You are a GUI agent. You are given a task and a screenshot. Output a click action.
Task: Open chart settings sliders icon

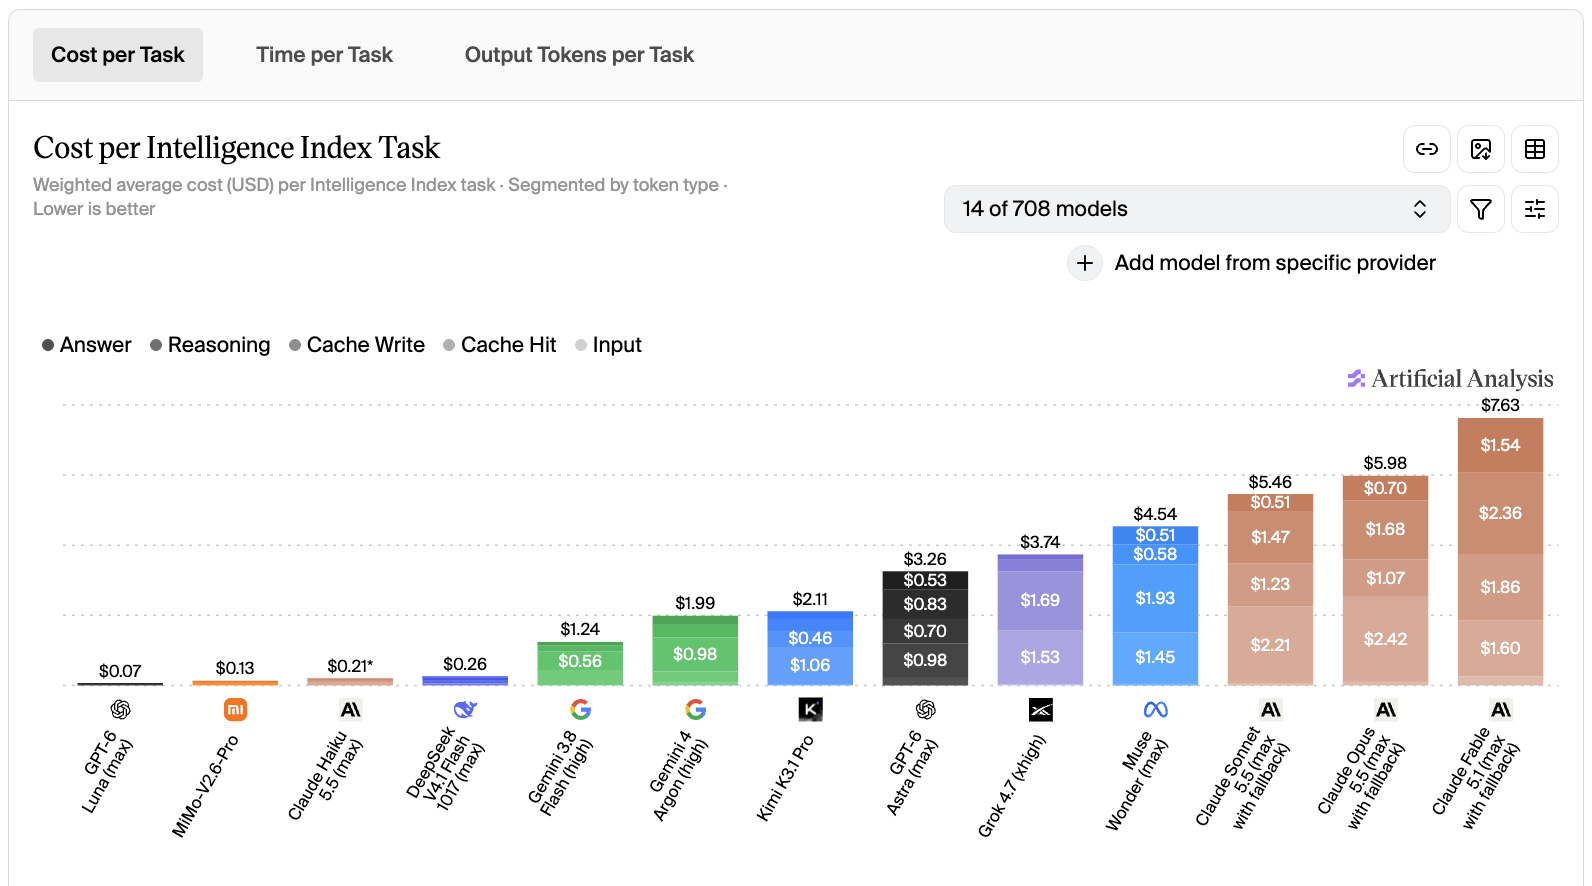click(x=1535, y=209)
